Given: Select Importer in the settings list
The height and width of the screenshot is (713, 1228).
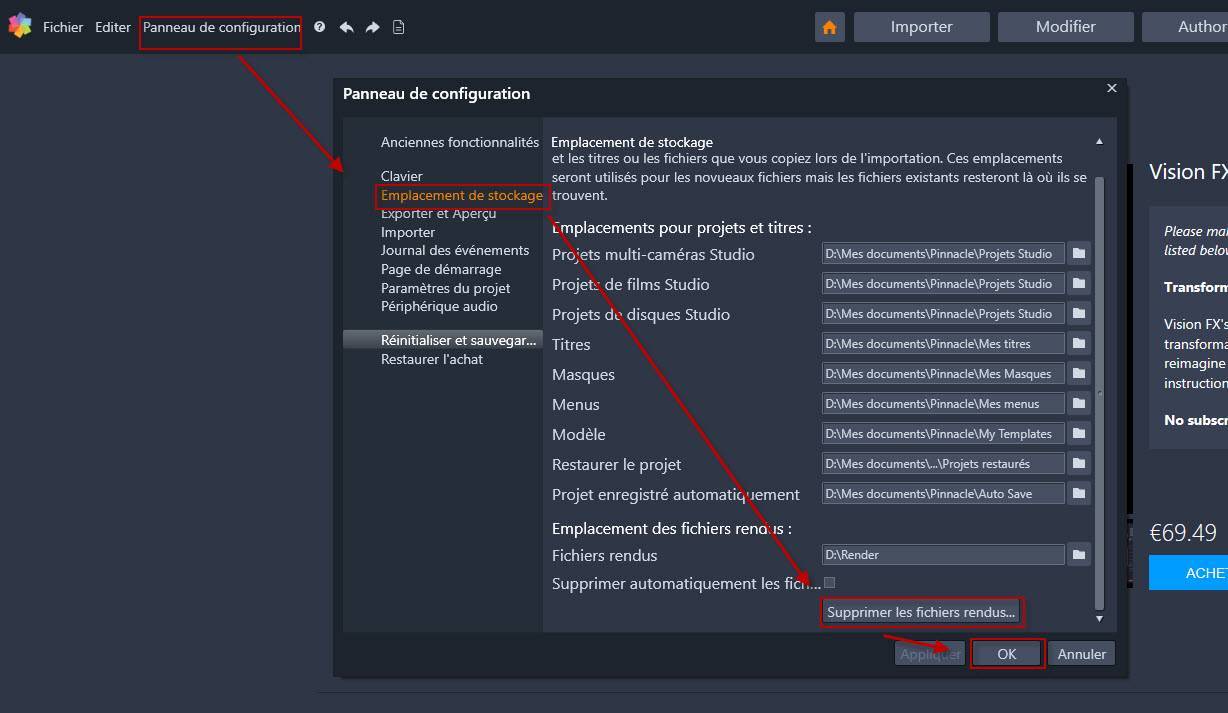Looking at the screenshot, I should (x=408, y=232).
